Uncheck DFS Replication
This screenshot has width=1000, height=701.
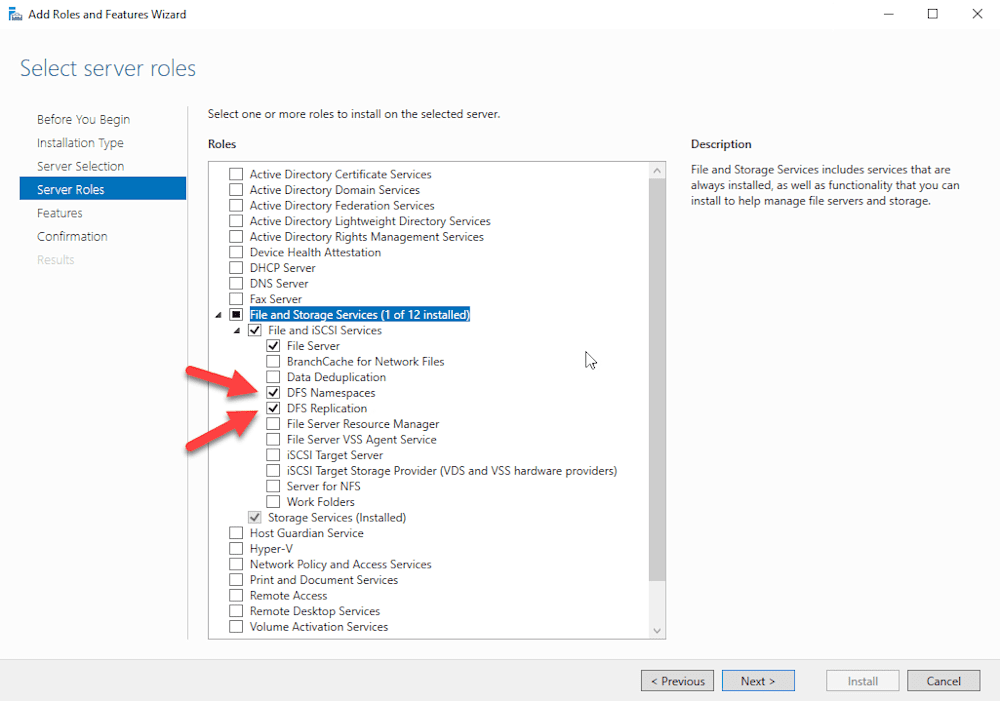[x=273, y=408]
